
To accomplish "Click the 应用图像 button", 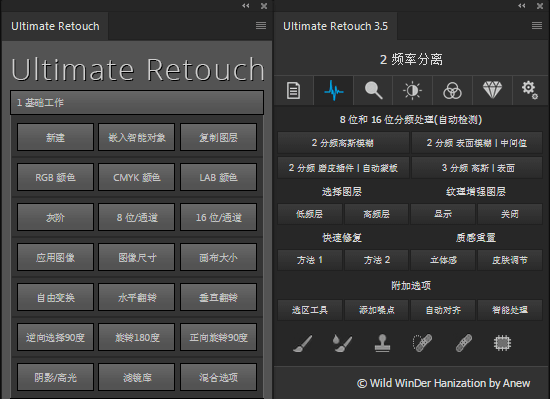I will point(55,257).
